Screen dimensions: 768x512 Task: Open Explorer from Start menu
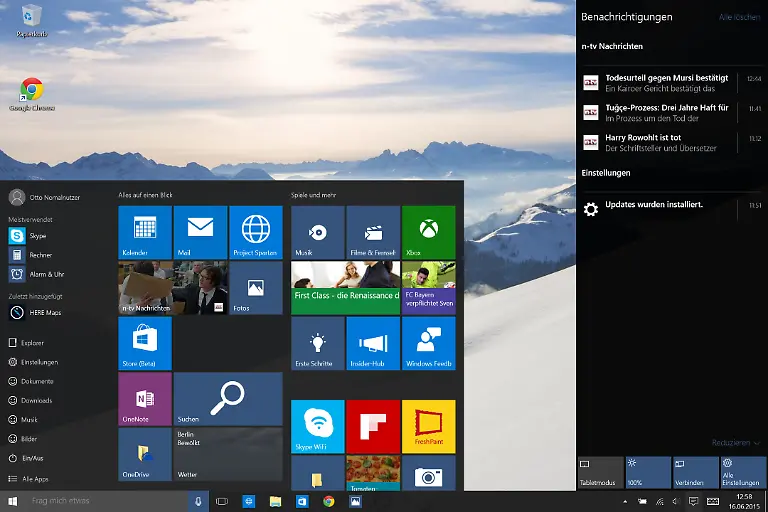26,342
